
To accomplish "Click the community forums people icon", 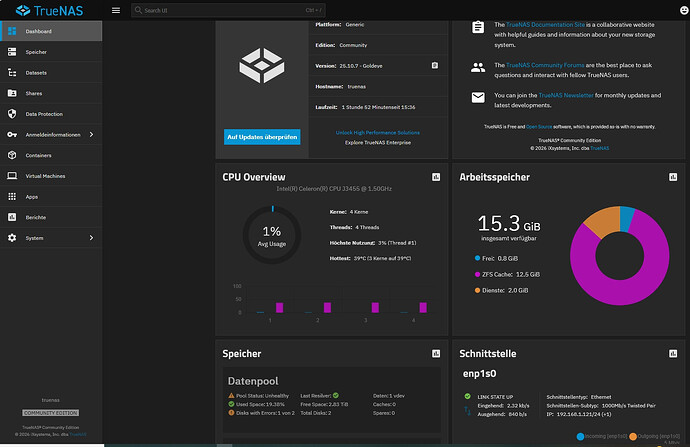I will click(478, 67).
